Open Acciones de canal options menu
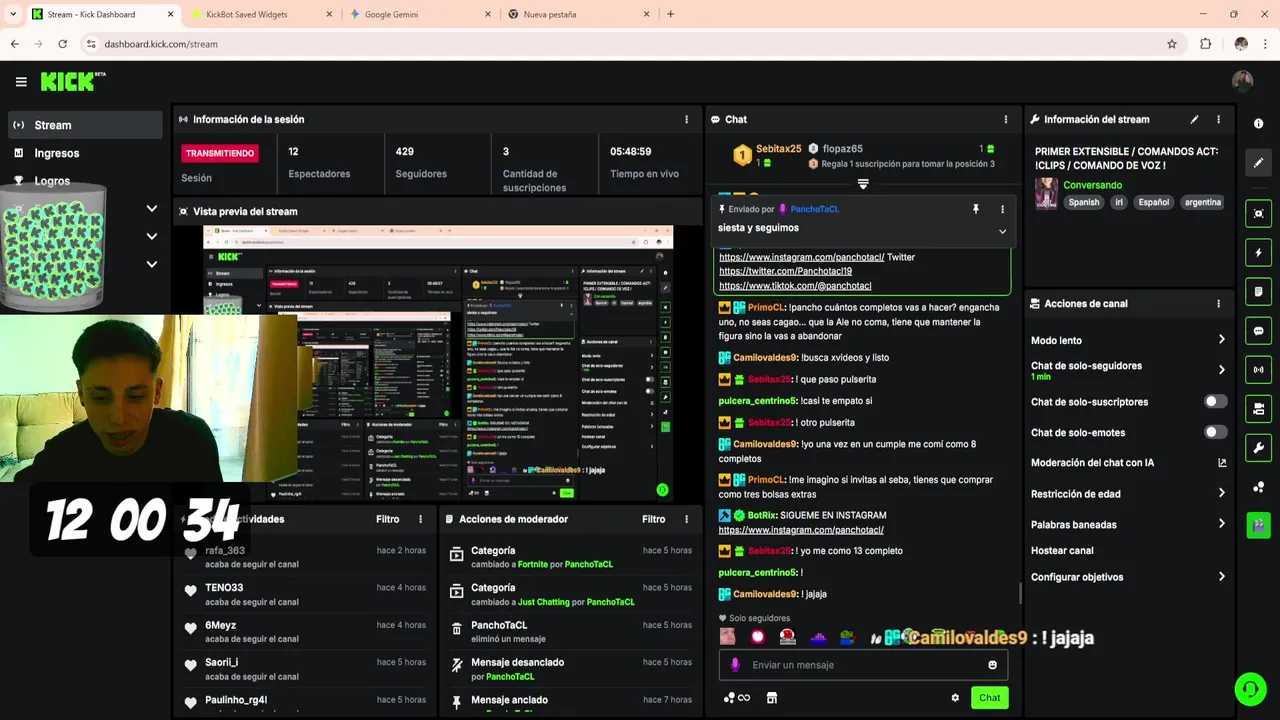The image size is (1280, 720). pyautogui.click(x=1218, y=303)
